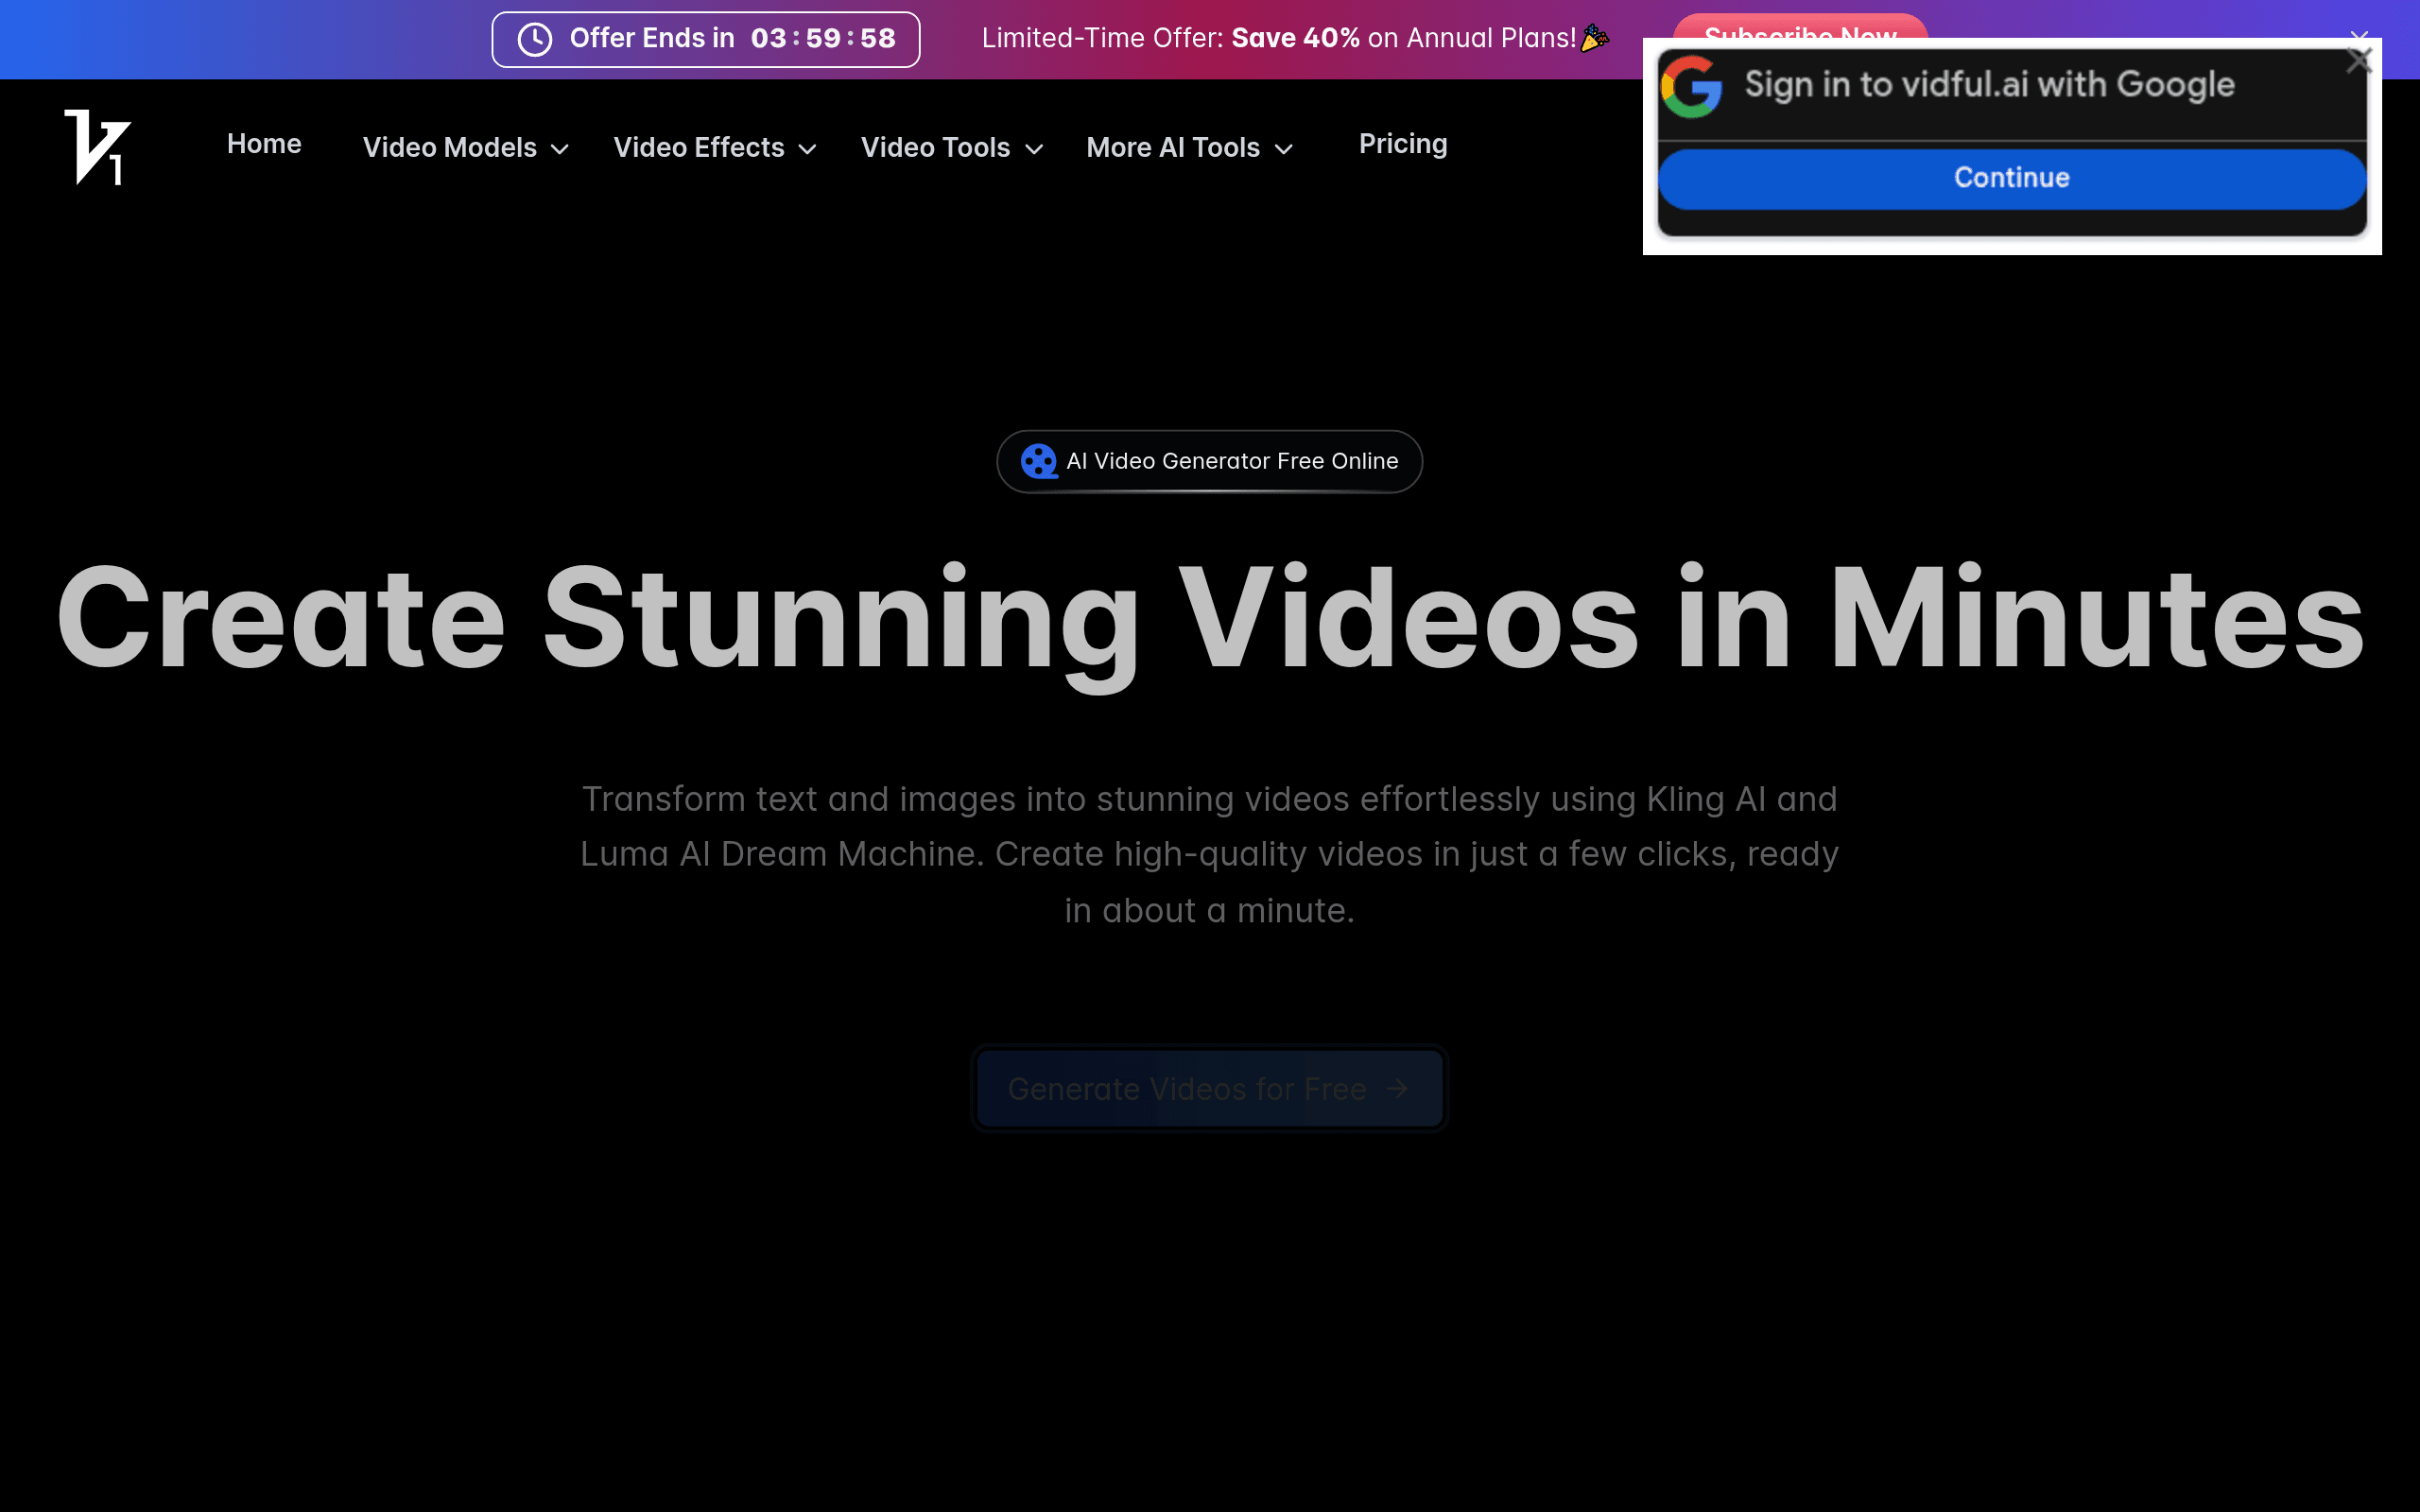Click the Google G logo in sign-in popup

point(1692,87)
